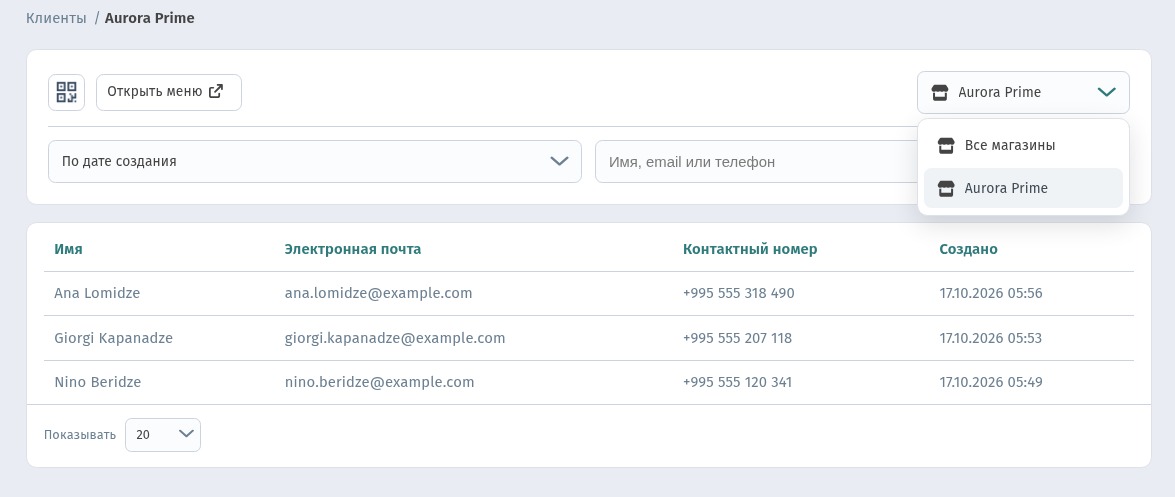Click email giorgi.kapanadze@example.com
Screen dimensions: 1175x497
[395, 338]
